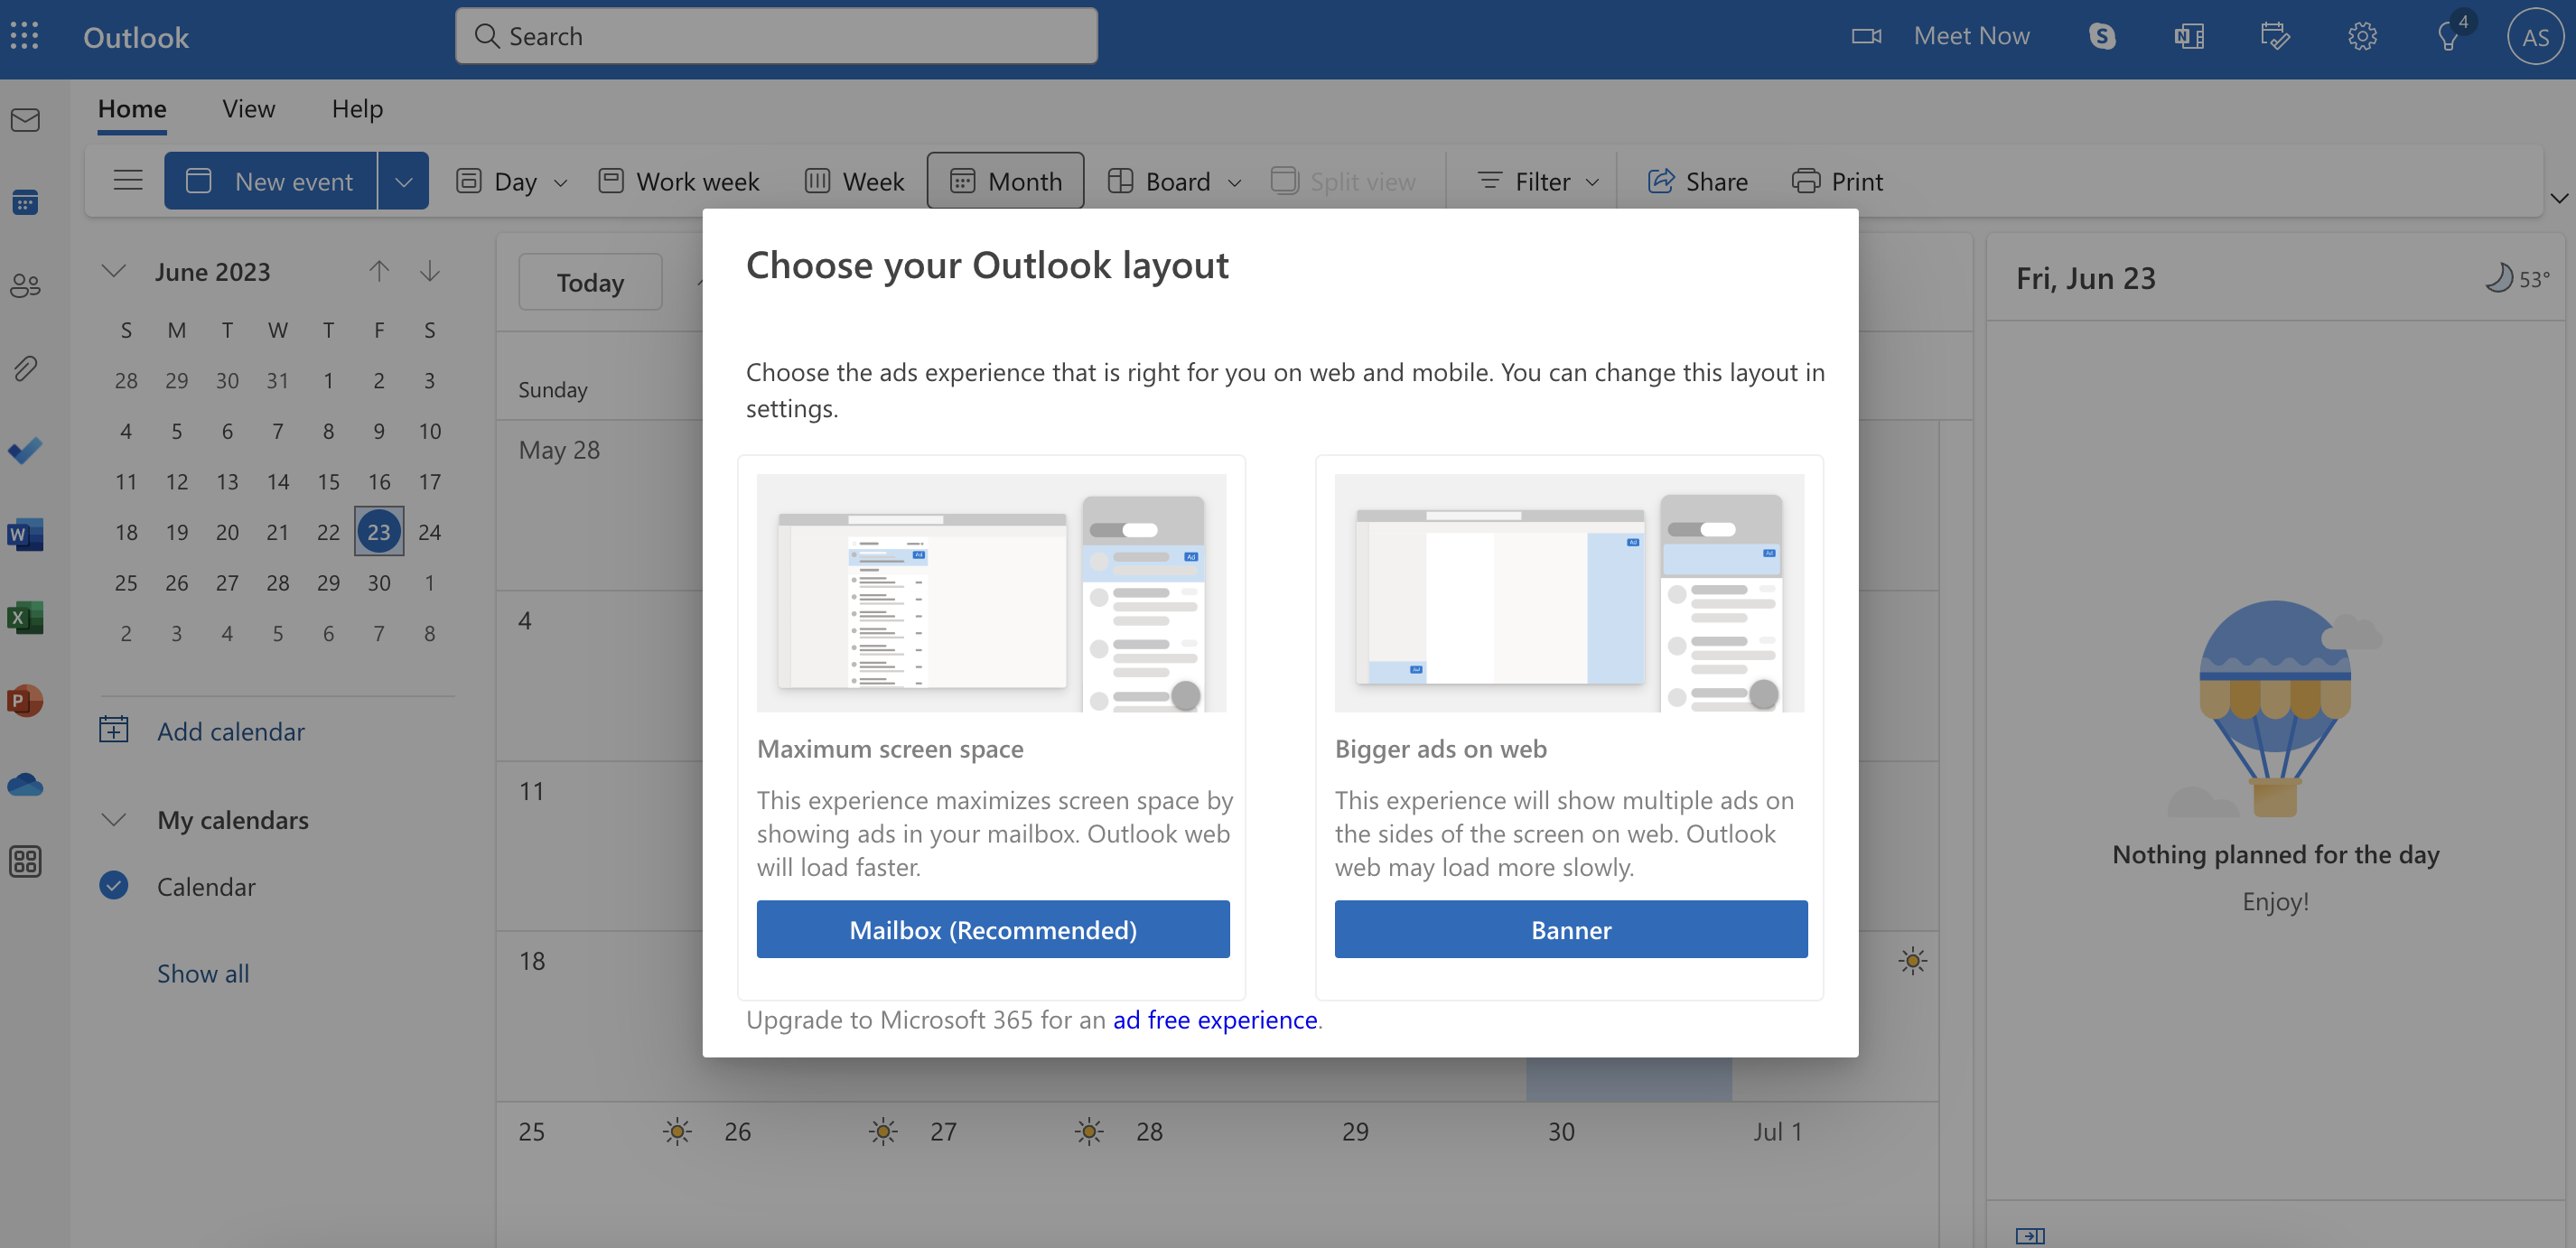Open OneDrive cloud icon
Image resolution: width=2576 pixels, height=1248 pixels.
point(25,783)
